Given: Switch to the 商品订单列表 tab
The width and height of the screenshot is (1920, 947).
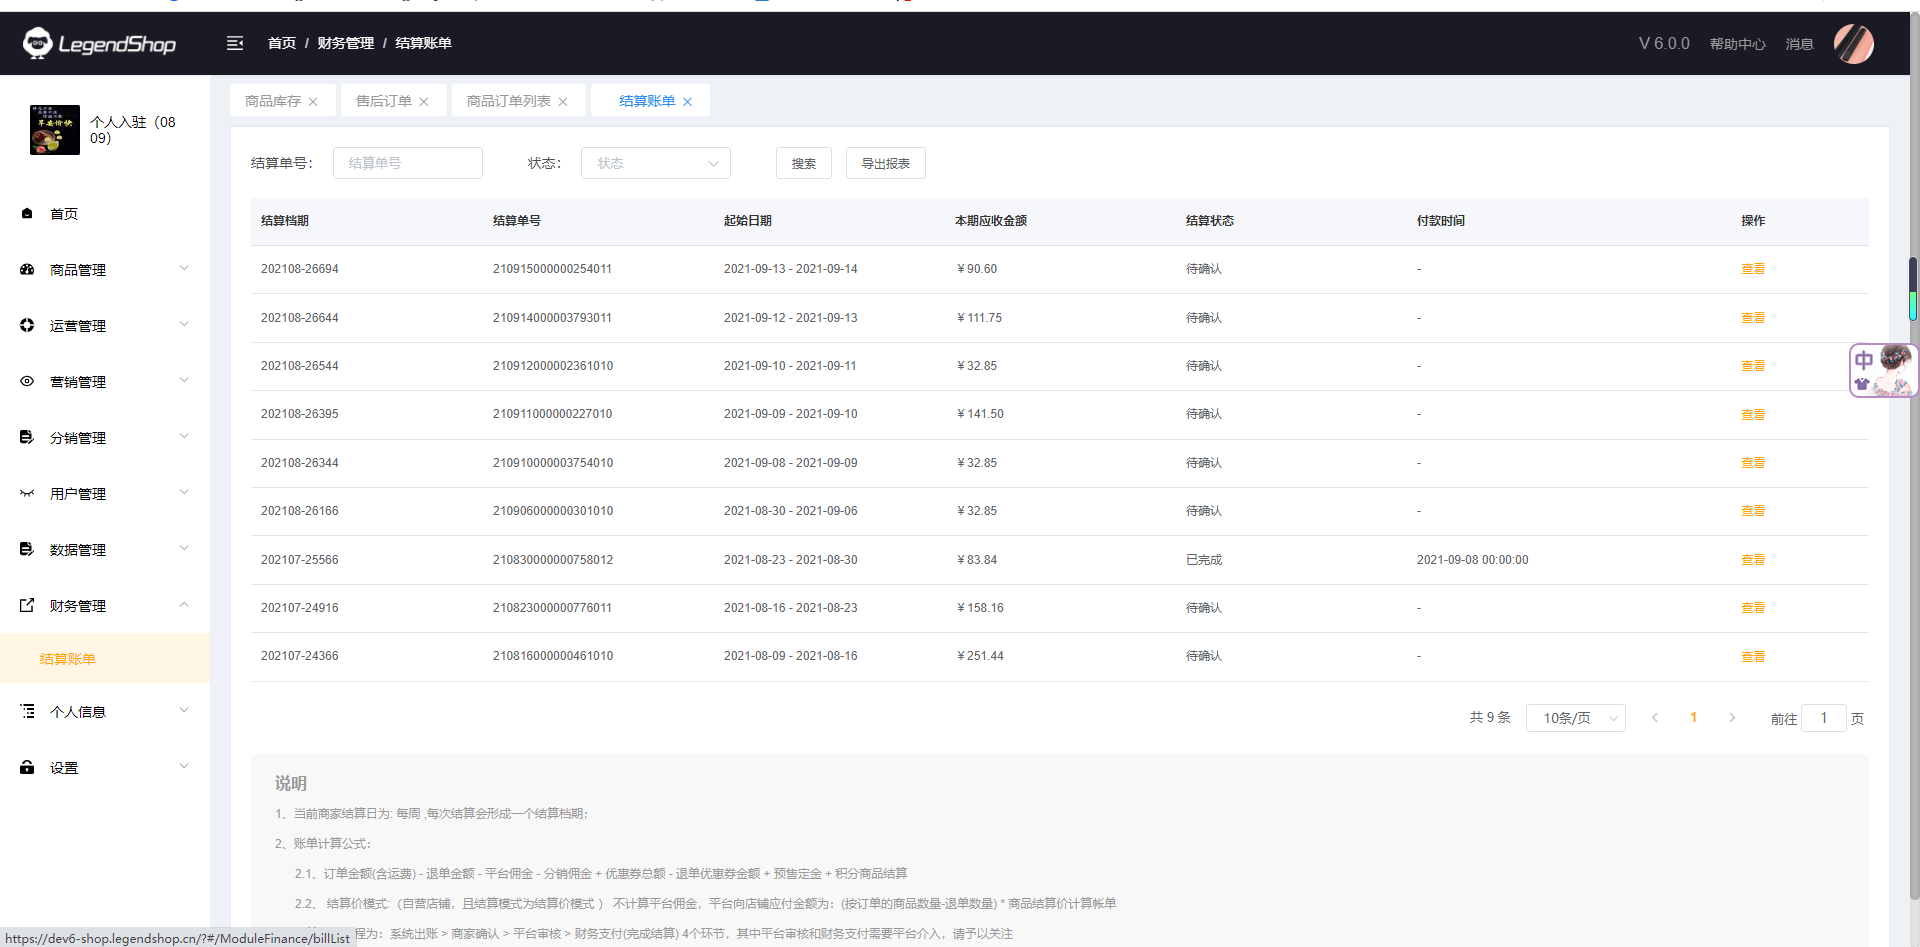Looking at the screenshot, I should point(508,101).
